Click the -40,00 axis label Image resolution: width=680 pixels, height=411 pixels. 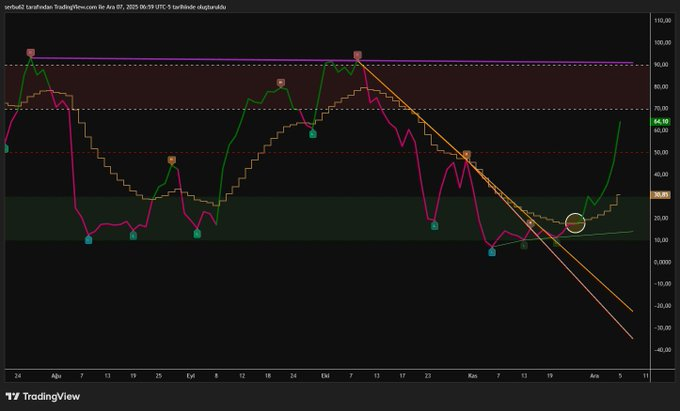(662, 350)
